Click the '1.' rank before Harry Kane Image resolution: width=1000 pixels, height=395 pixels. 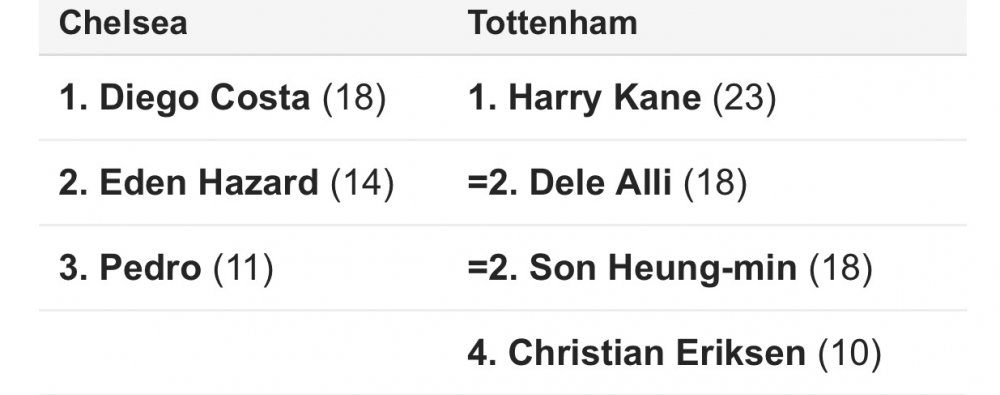[x=482, y=98]
